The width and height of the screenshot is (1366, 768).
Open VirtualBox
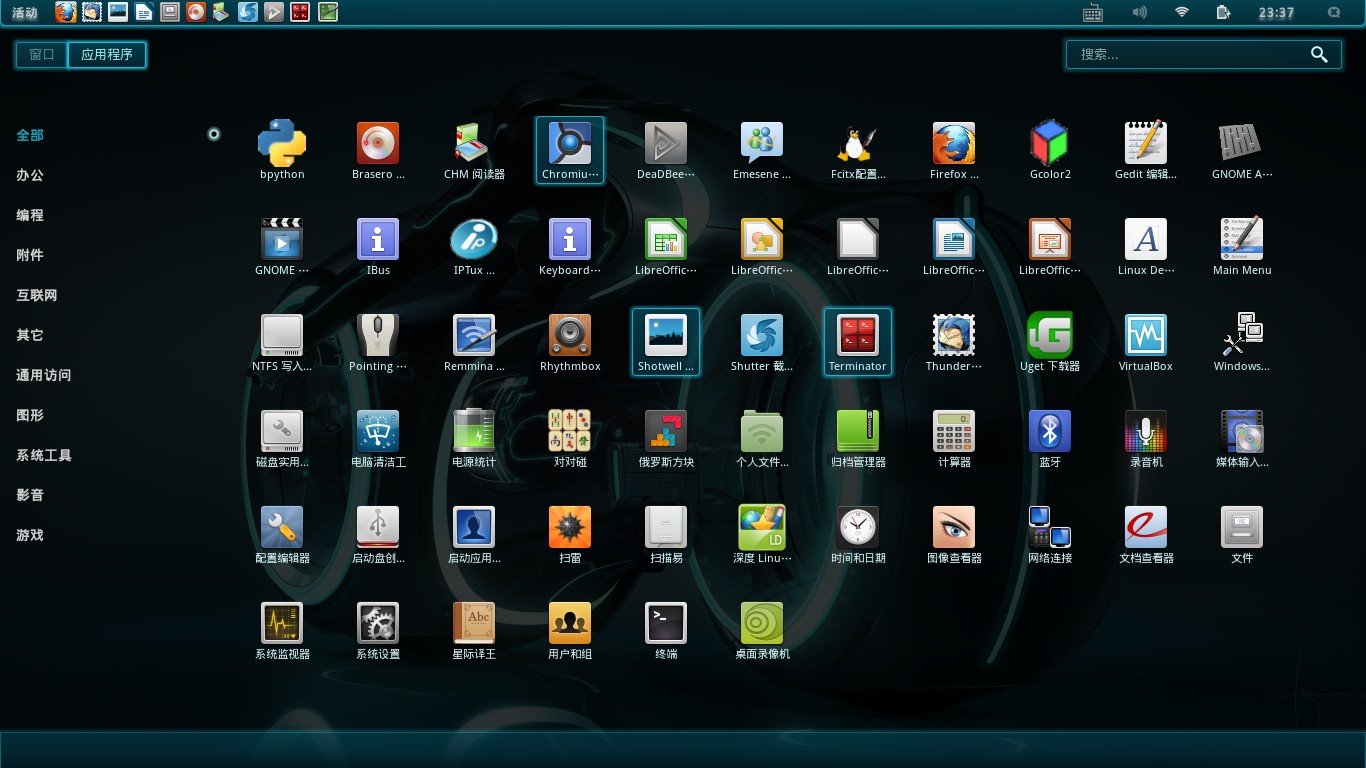tap(1146, 343)
